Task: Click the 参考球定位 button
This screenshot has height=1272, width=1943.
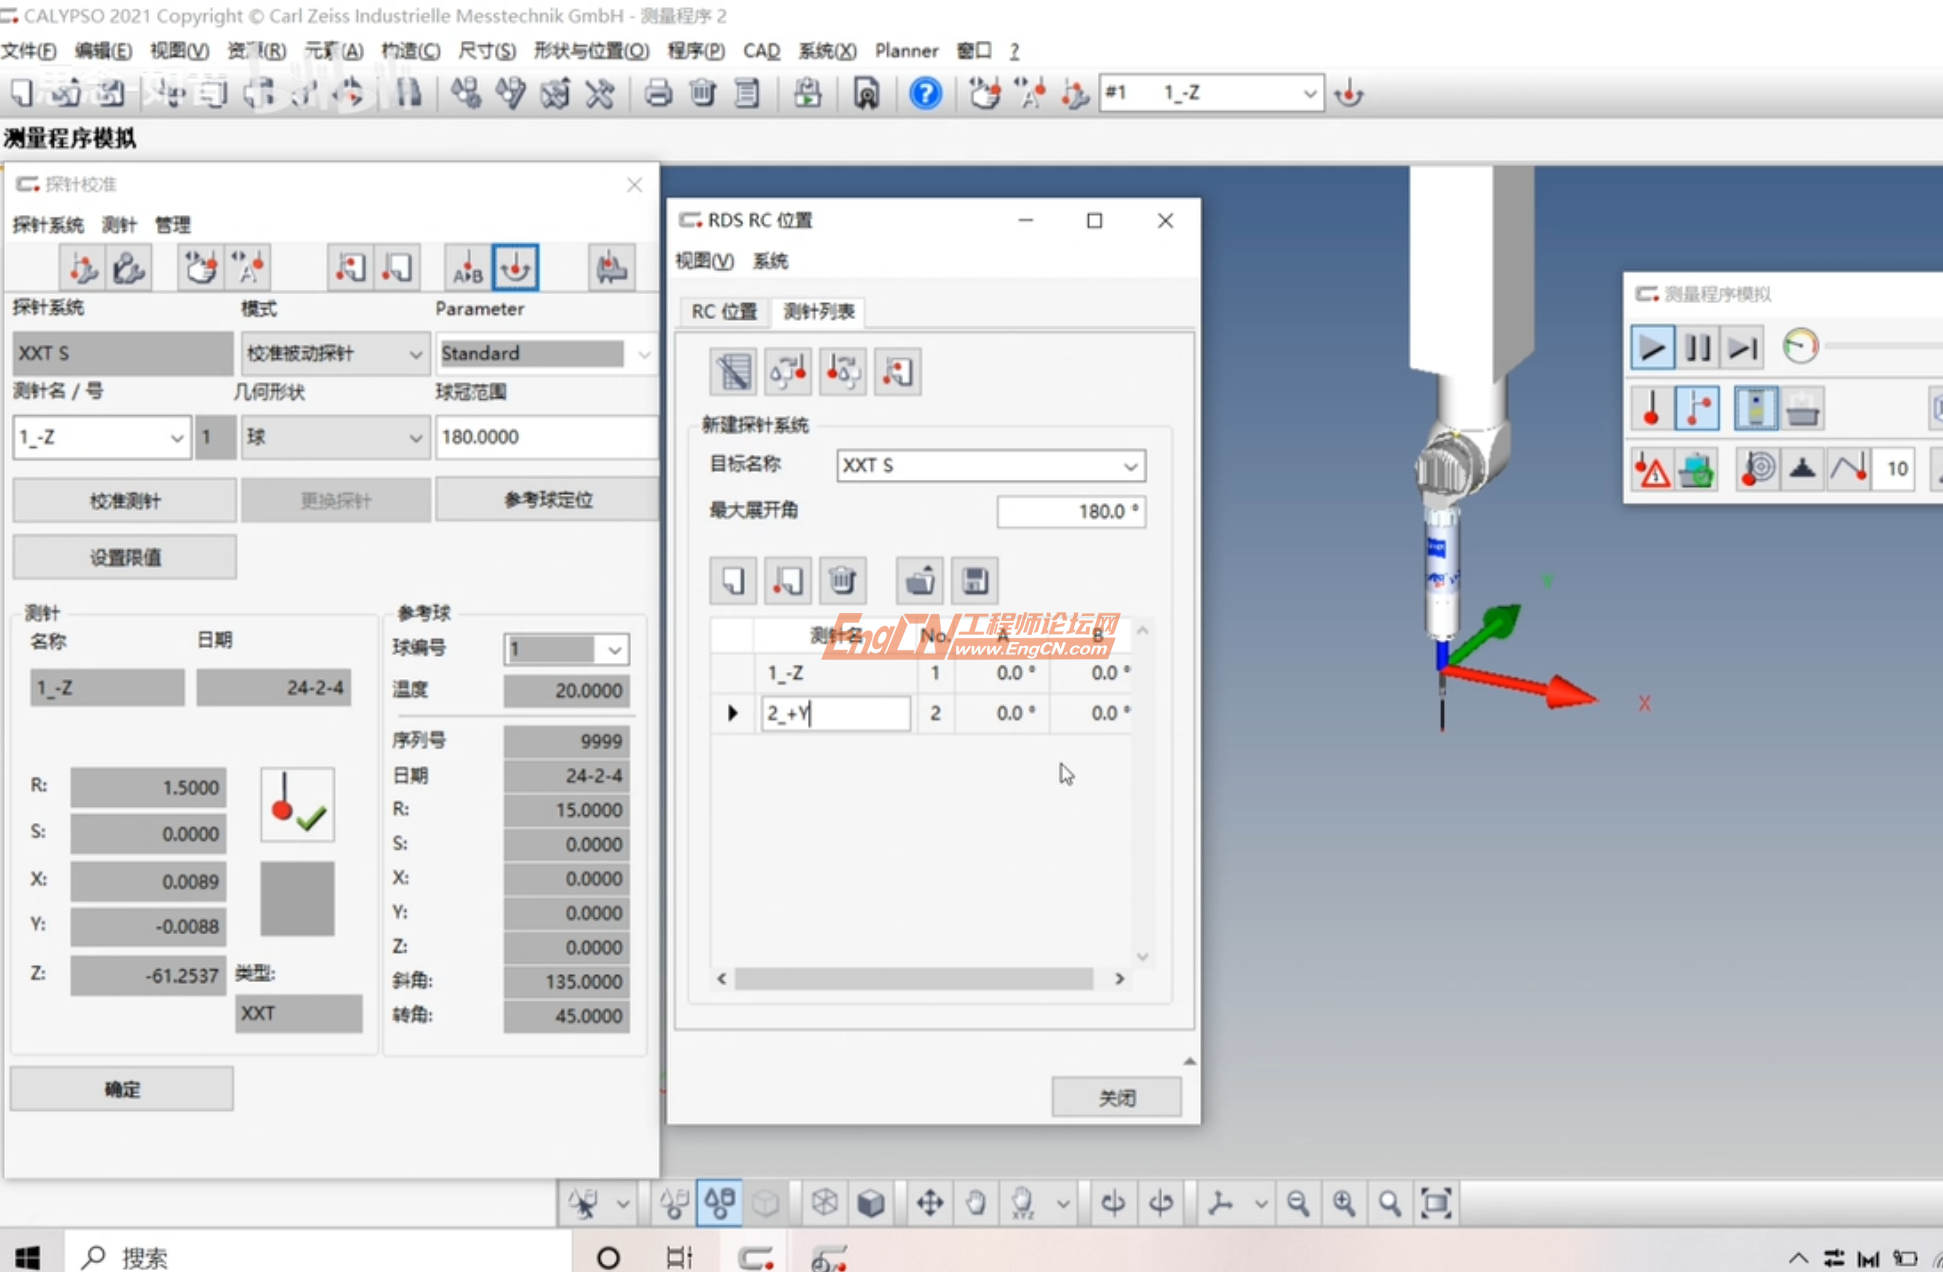Action: coord(547,500)
